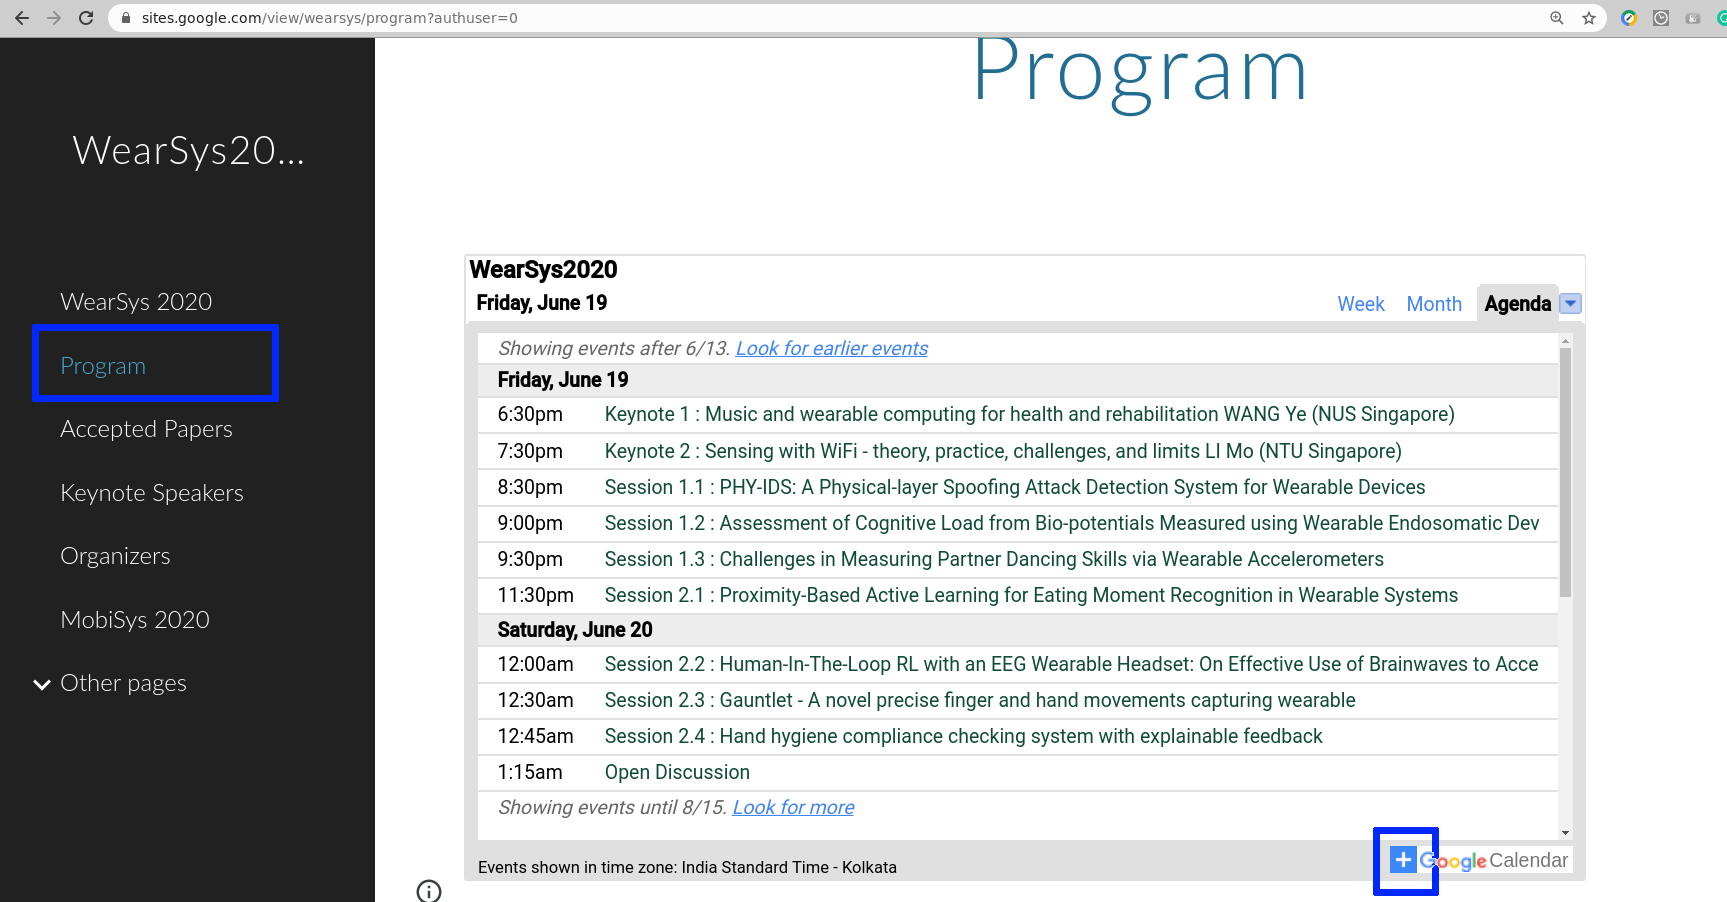
Task: Open Session 2.2 Human-In-The-Loop RL event
Action: [x=1071, y=664]
